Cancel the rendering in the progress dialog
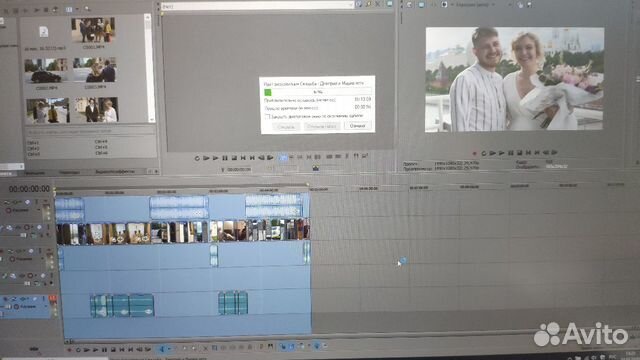 [x=358, y=126]
